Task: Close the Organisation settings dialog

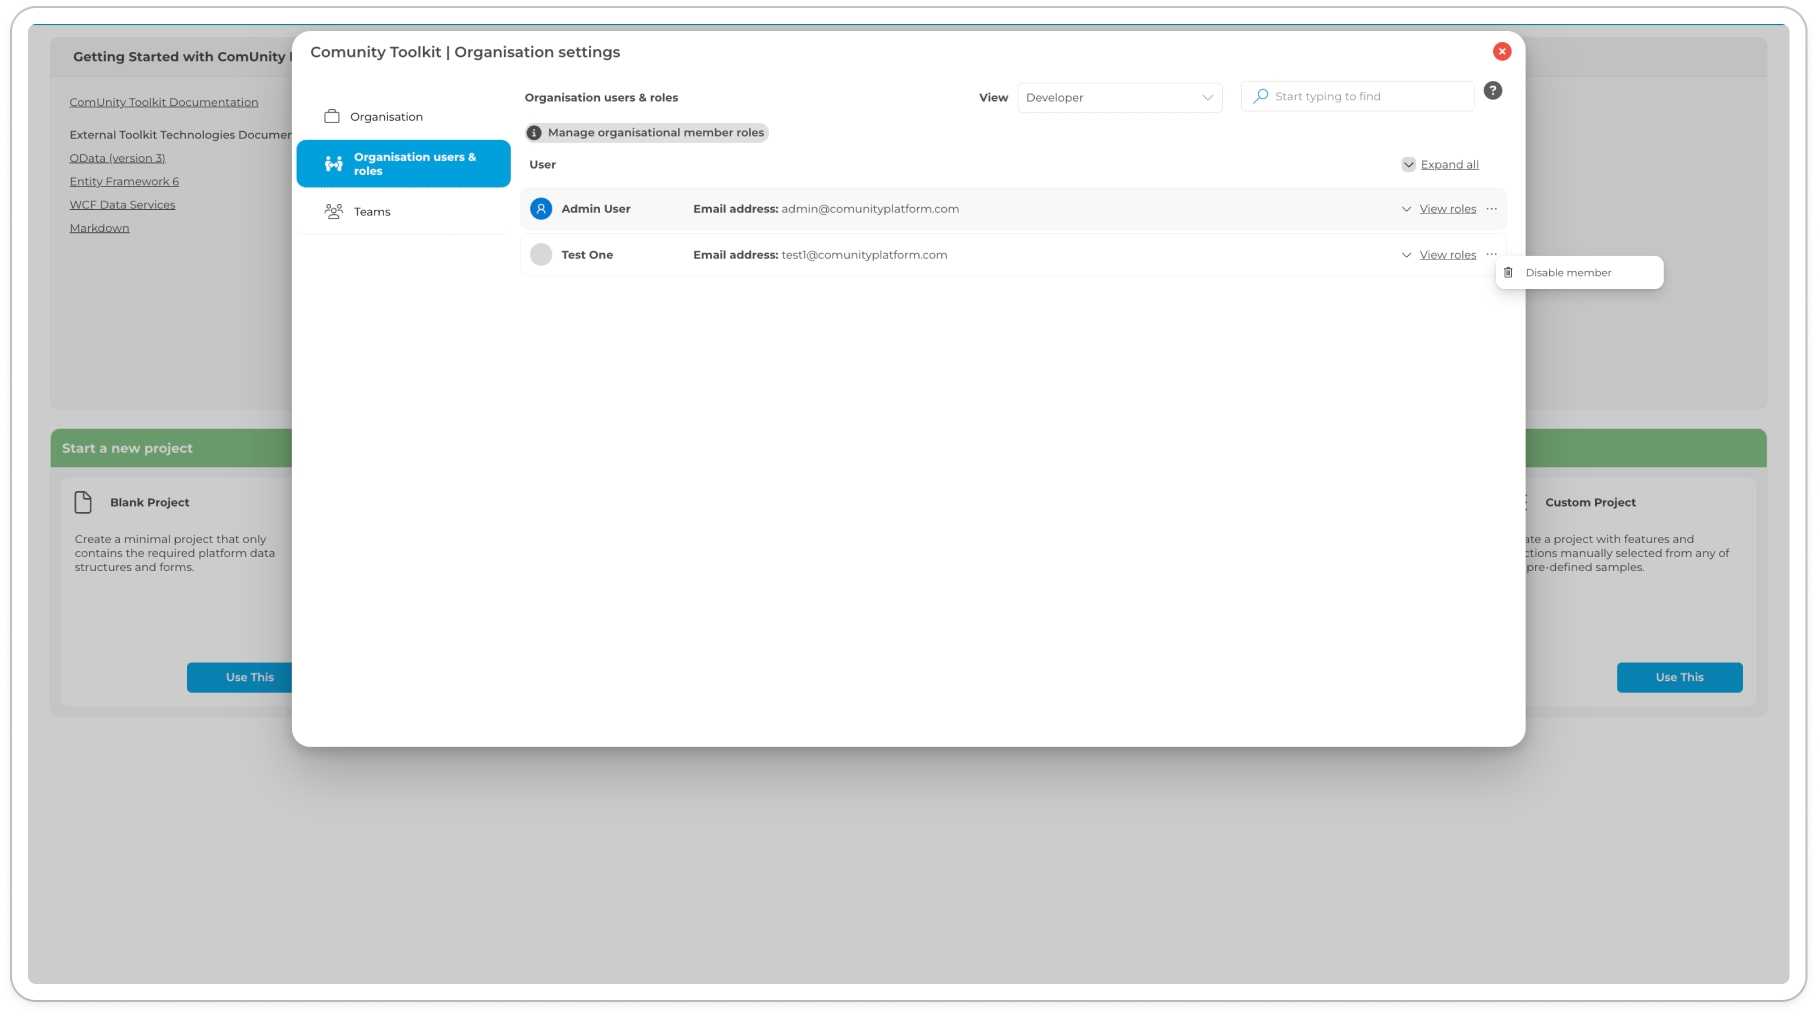Action: pyautogui.click(x=1501, y=52)
